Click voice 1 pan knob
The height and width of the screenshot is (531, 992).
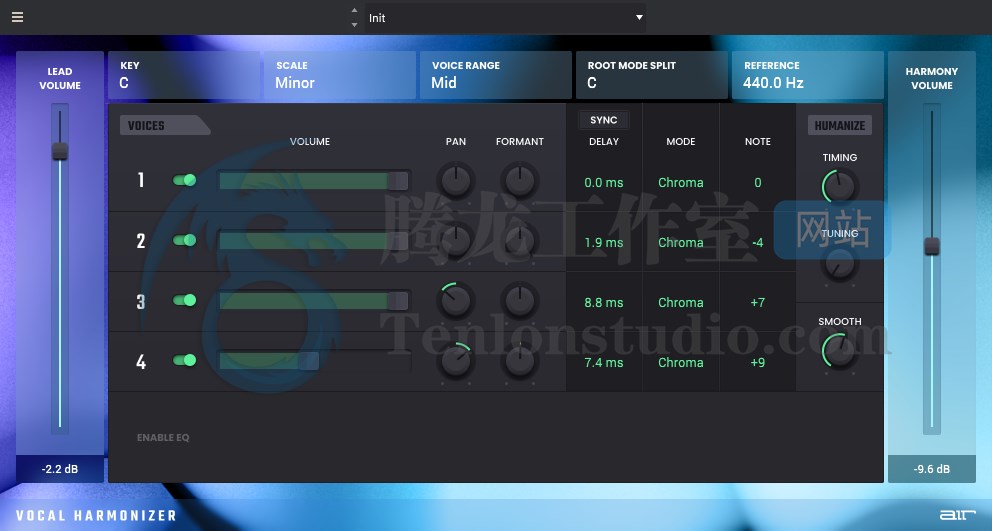click(x=456, y=180)
